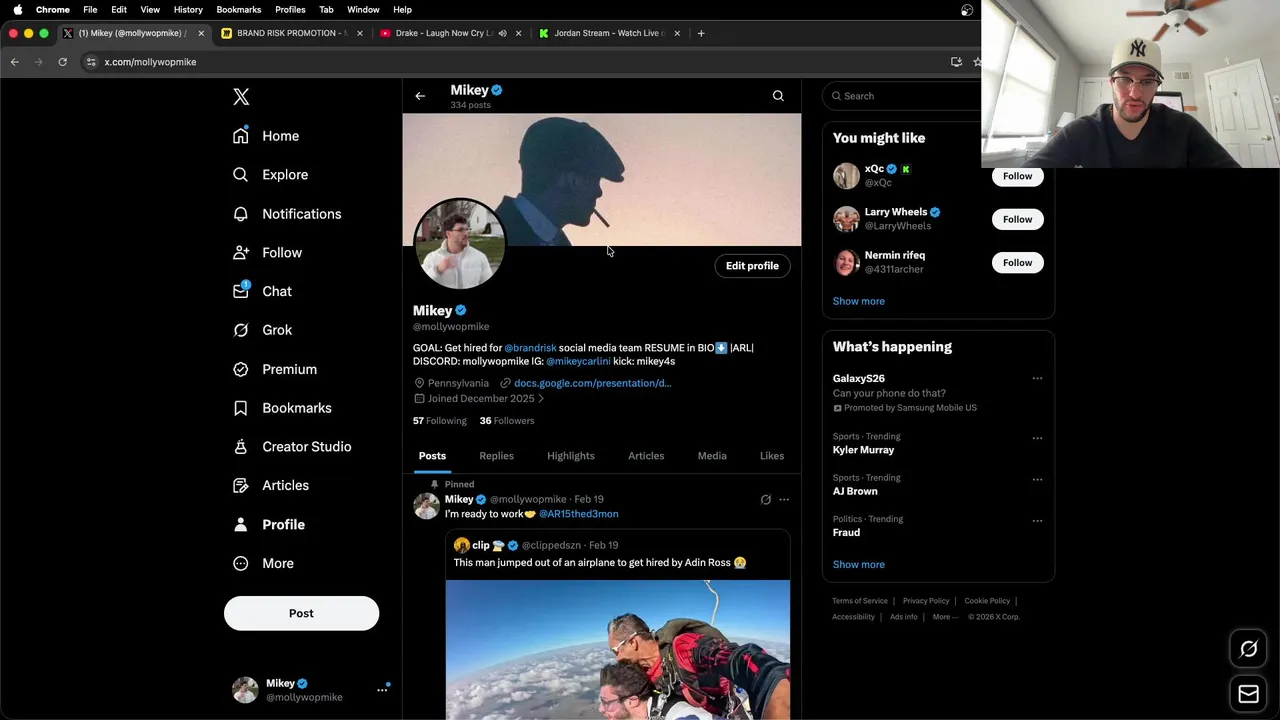Viewport: 1280px width, 720px height.
Task: Open the profile avatar picture
Action: [x=460, y=245]
